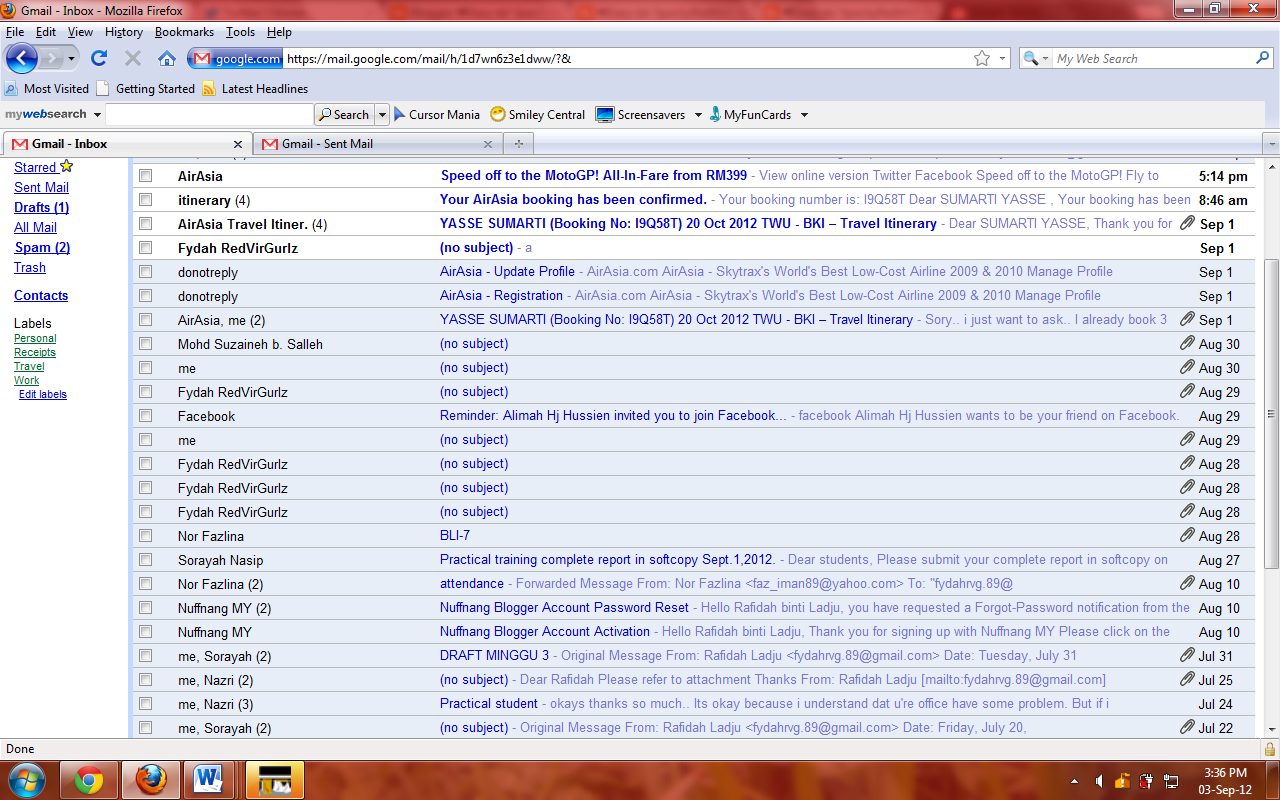Click the Firefox back arrow button
The image size is (1280, 800).
[21, 58]
